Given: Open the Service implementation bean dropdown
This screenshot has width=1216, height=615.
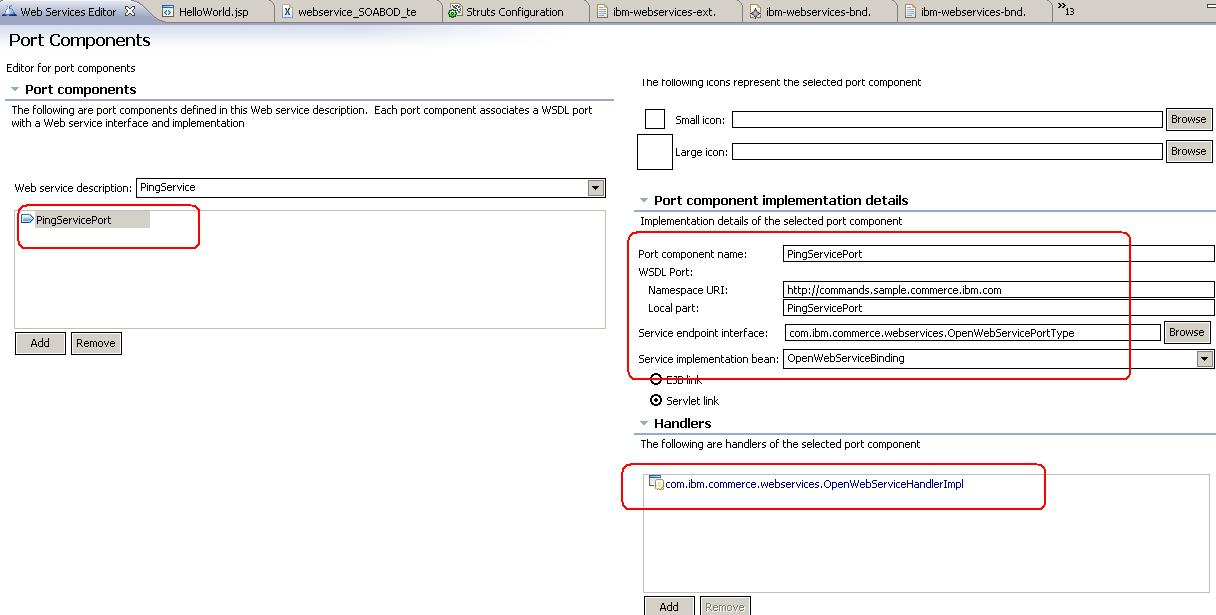Looking at the screenshot, I should (x=1204, y=359).
